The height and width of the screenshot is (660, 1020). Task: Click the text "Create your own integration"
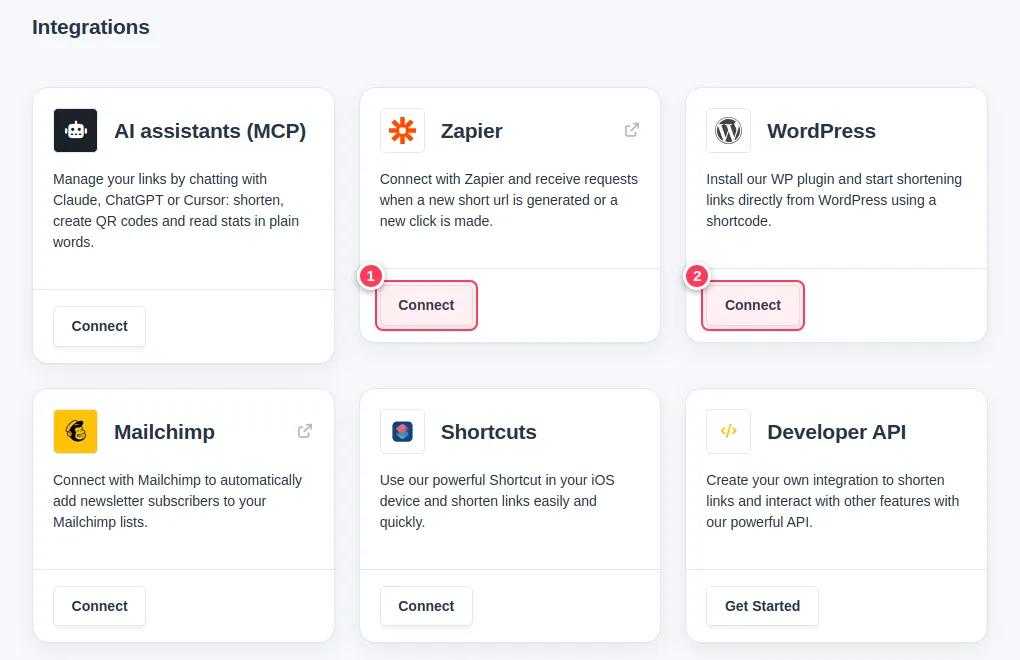tap(792, 480)
